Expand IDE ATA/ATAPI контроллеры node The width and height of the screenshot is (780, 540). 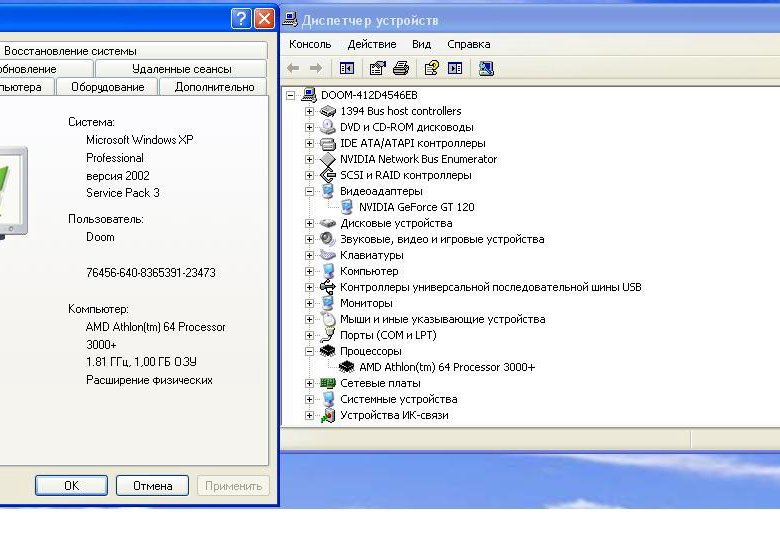click(309, 143)
